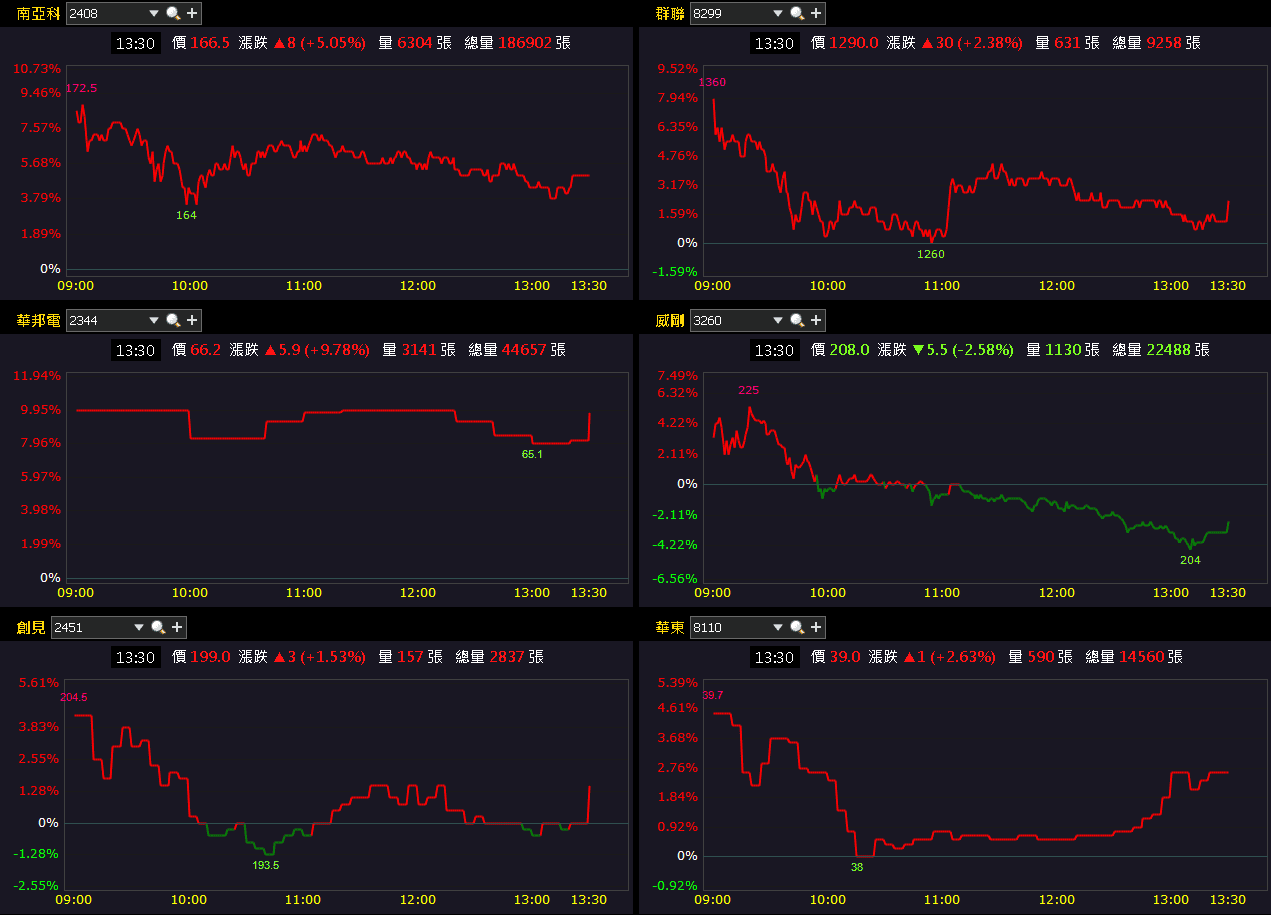
Task: Click the 創見 stock name label
Action: tap(31, 628)
